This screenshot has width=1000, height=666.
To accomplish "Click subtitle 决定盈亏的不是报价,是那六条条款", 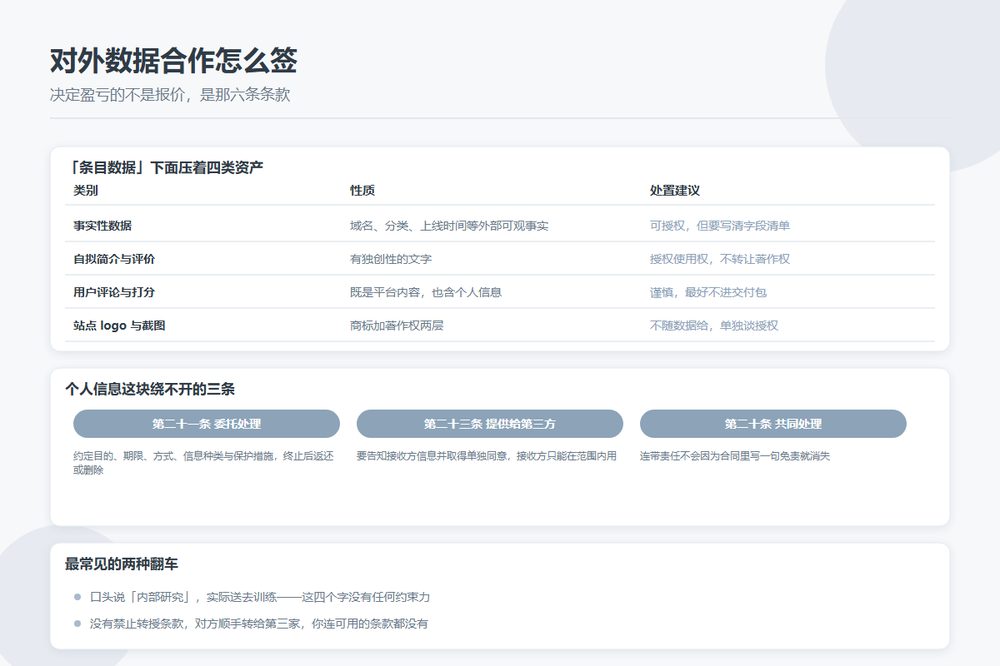I will (170, 94).
